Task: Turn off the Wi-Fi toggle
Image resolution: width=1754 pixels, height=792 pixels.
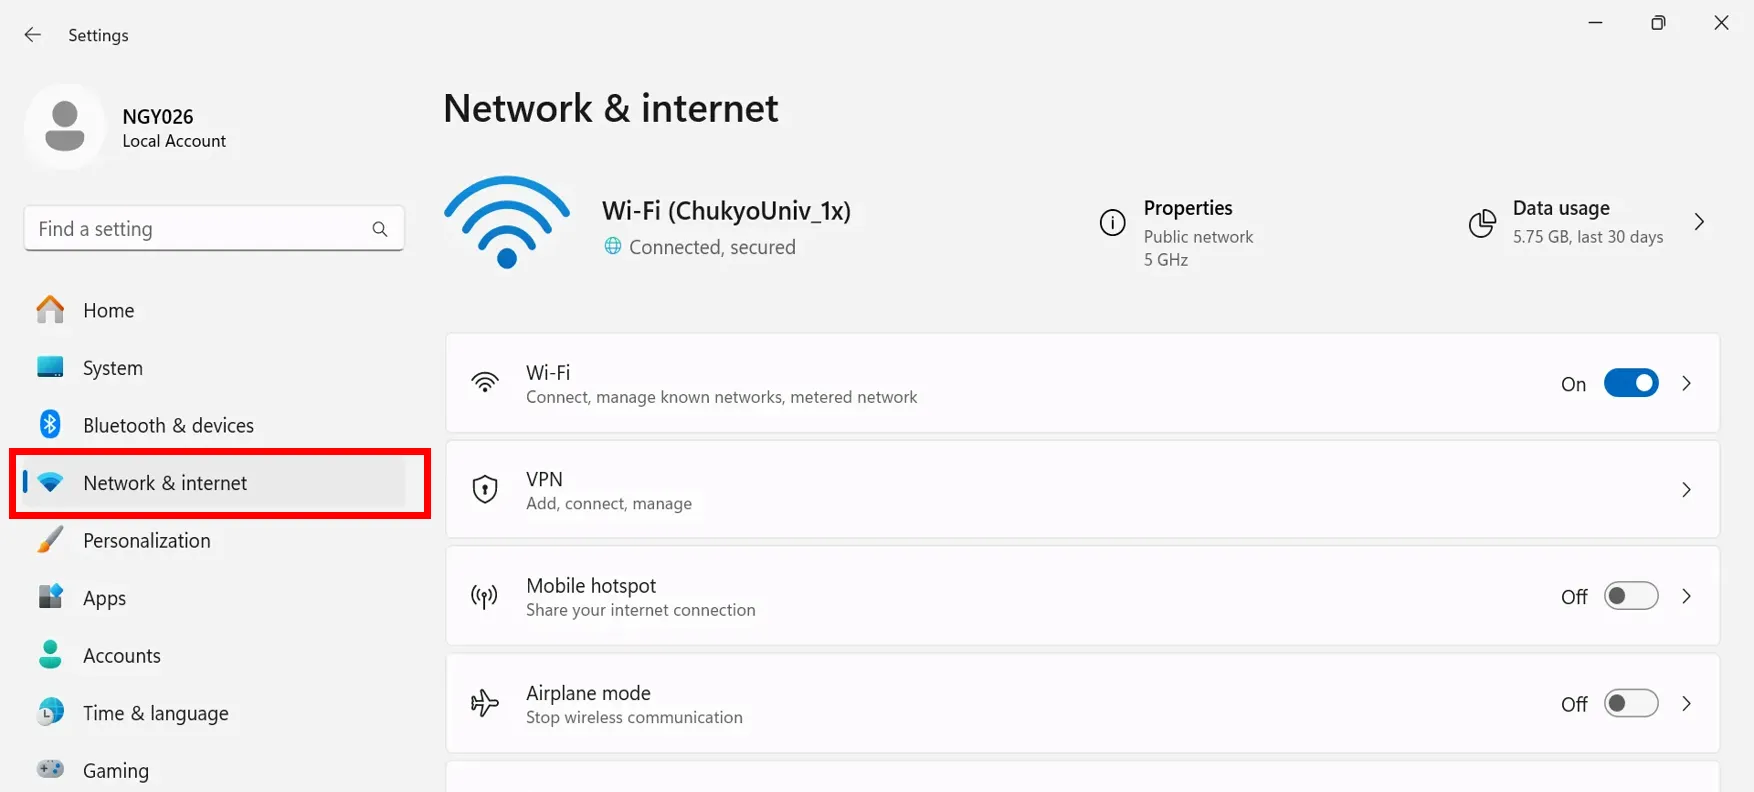Action: tap(1631, 384)
